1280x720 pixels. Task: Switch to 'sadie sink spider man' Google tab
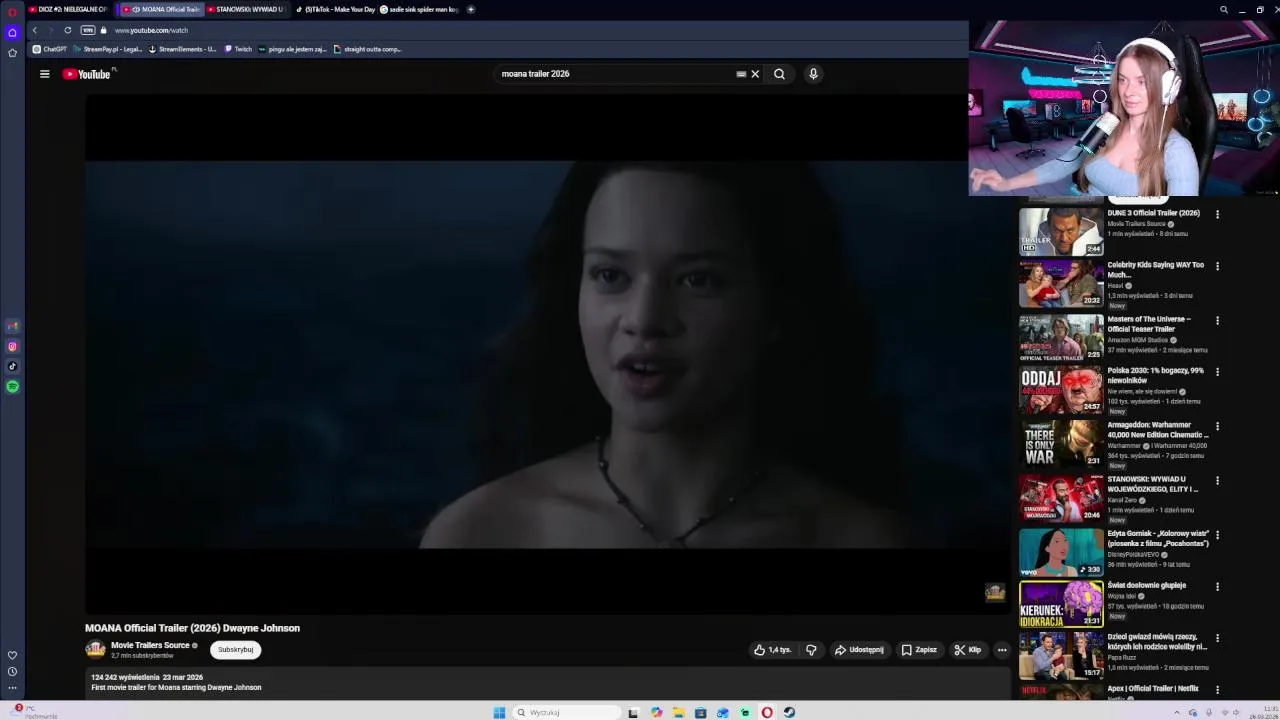click(x=419, y=9)
